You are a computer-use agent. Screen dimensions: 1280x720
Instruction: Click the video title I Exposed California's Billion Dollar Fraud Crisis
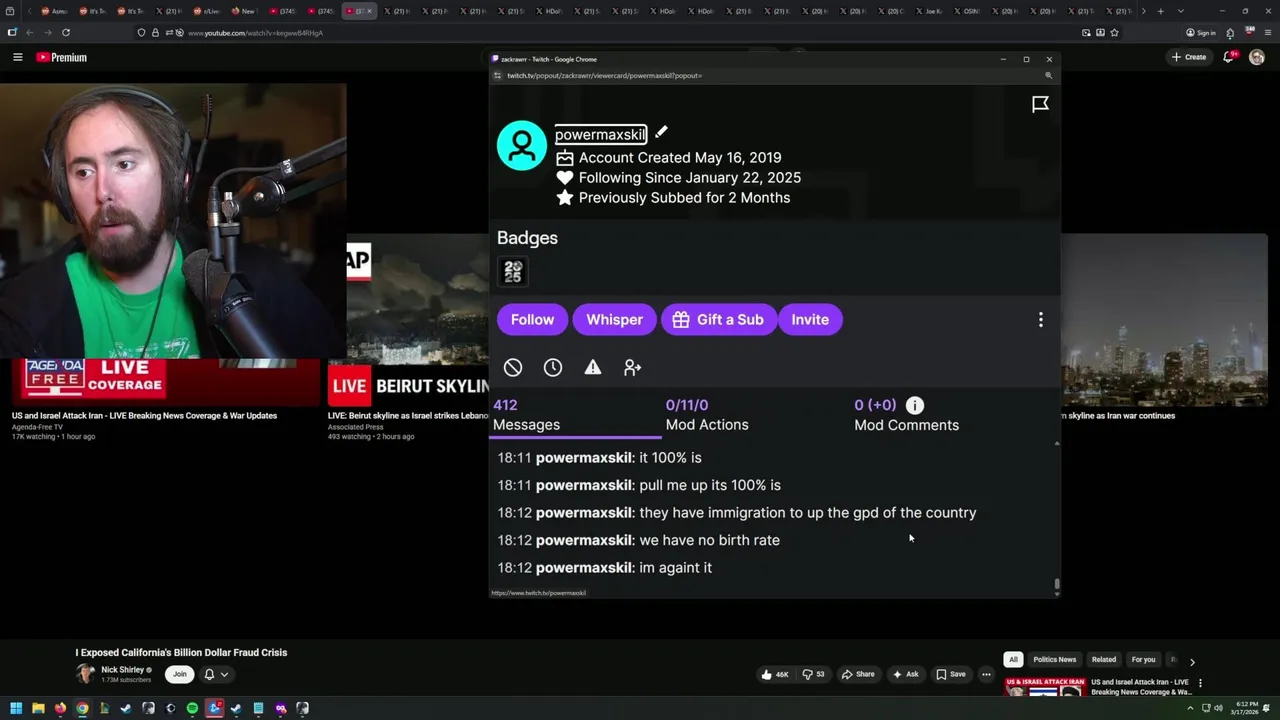[x=181, y=652]
